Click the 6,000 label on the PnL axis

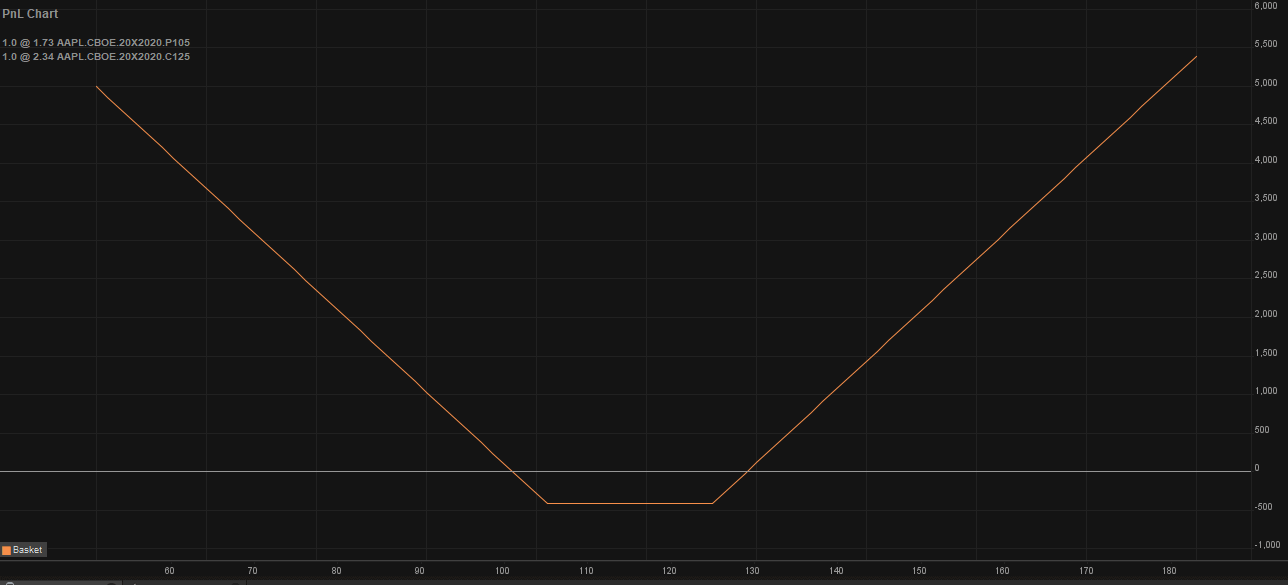coord(1265,6)
